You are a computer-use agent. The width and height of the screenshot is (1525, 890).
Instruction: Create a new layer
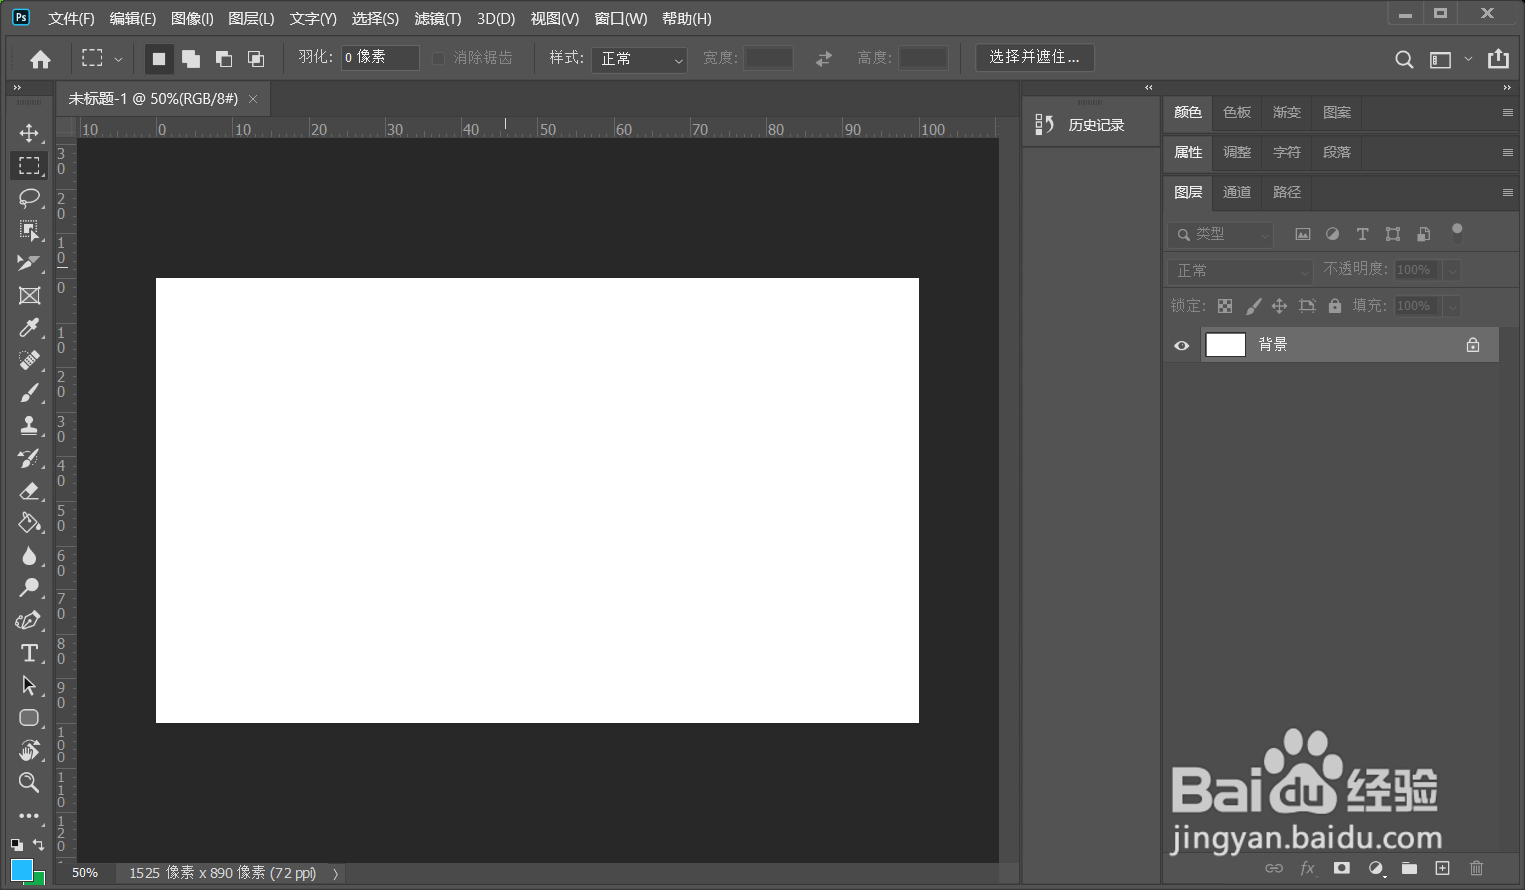tap(1442, 868)
